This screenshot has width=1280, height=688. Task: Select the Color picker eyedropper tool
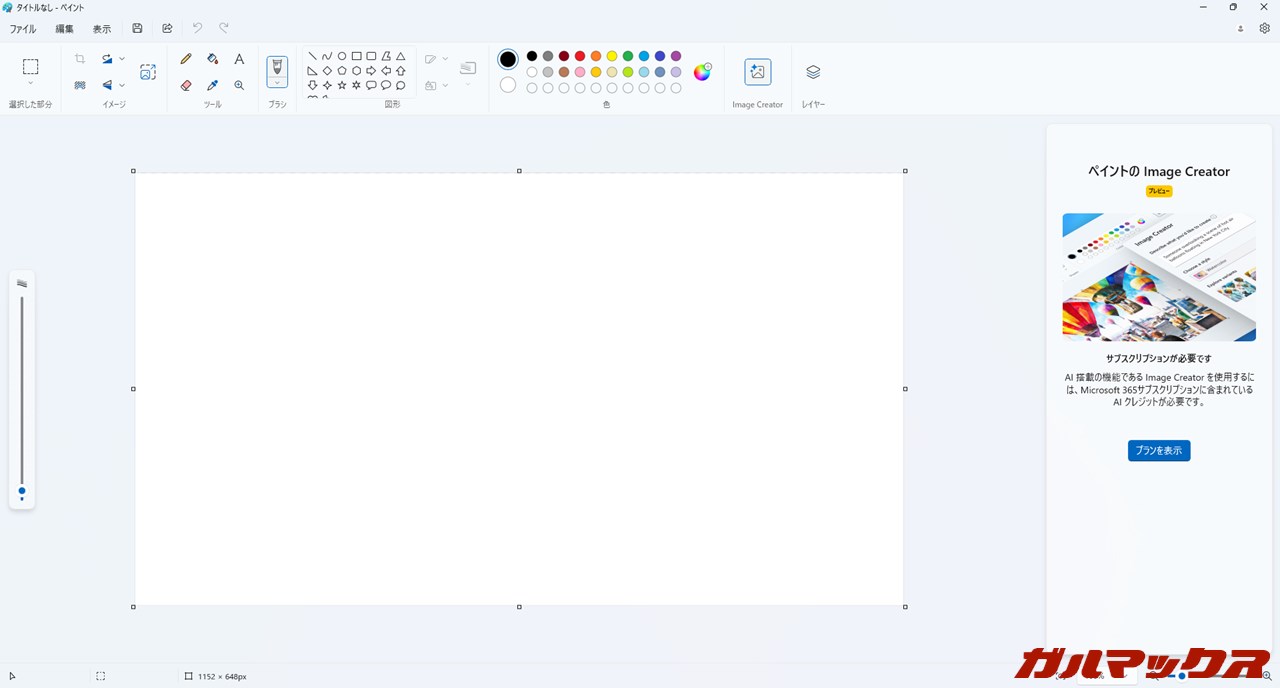pos(212,86)
